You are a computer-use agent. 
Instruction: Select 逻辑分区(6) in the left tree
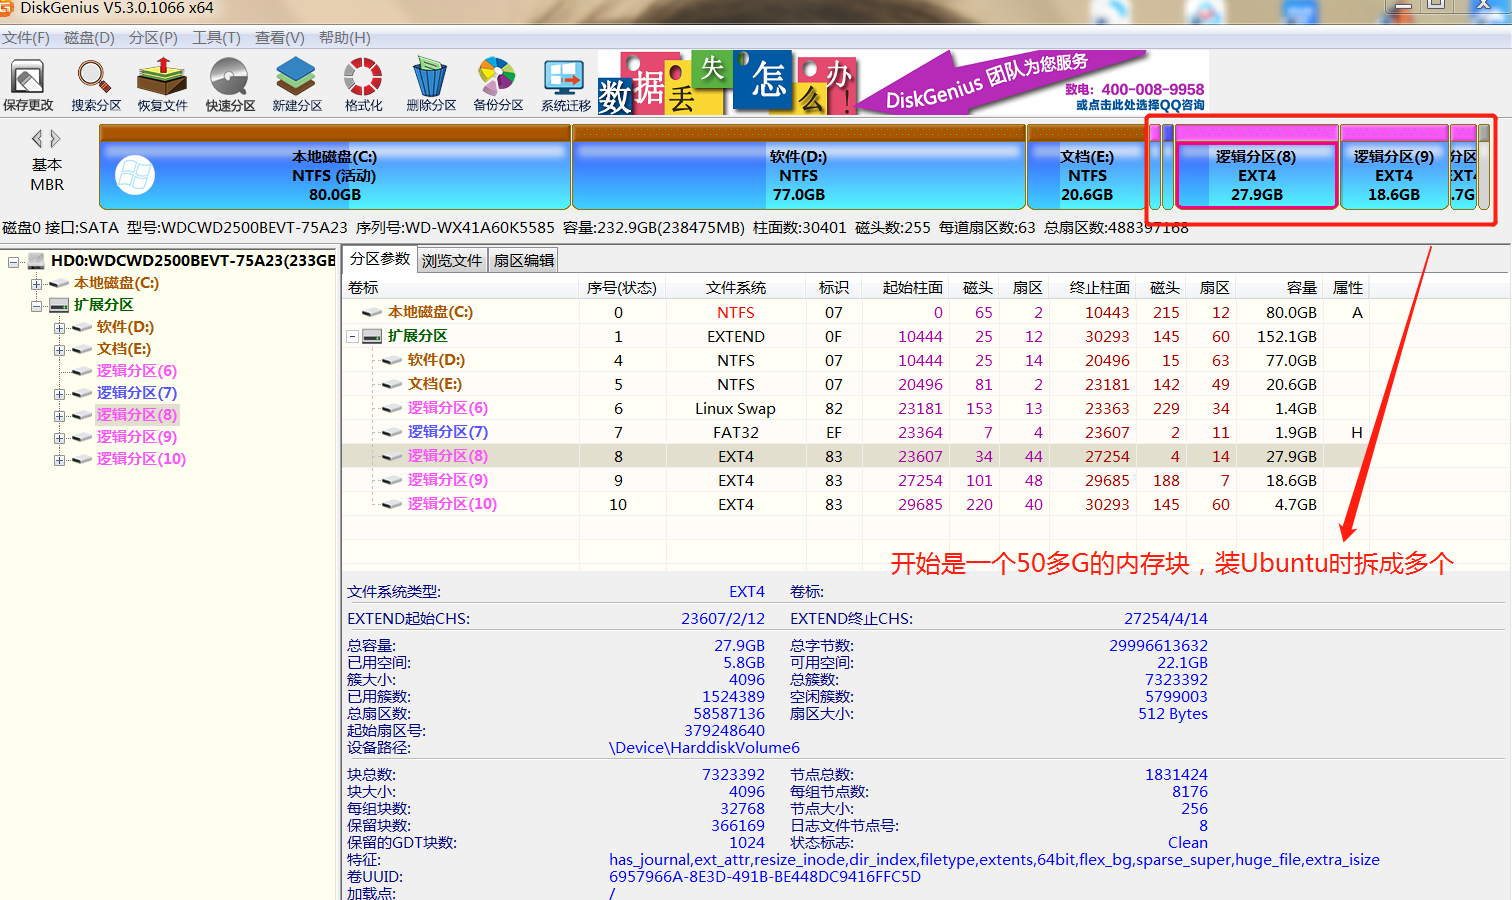pos(137,371)
